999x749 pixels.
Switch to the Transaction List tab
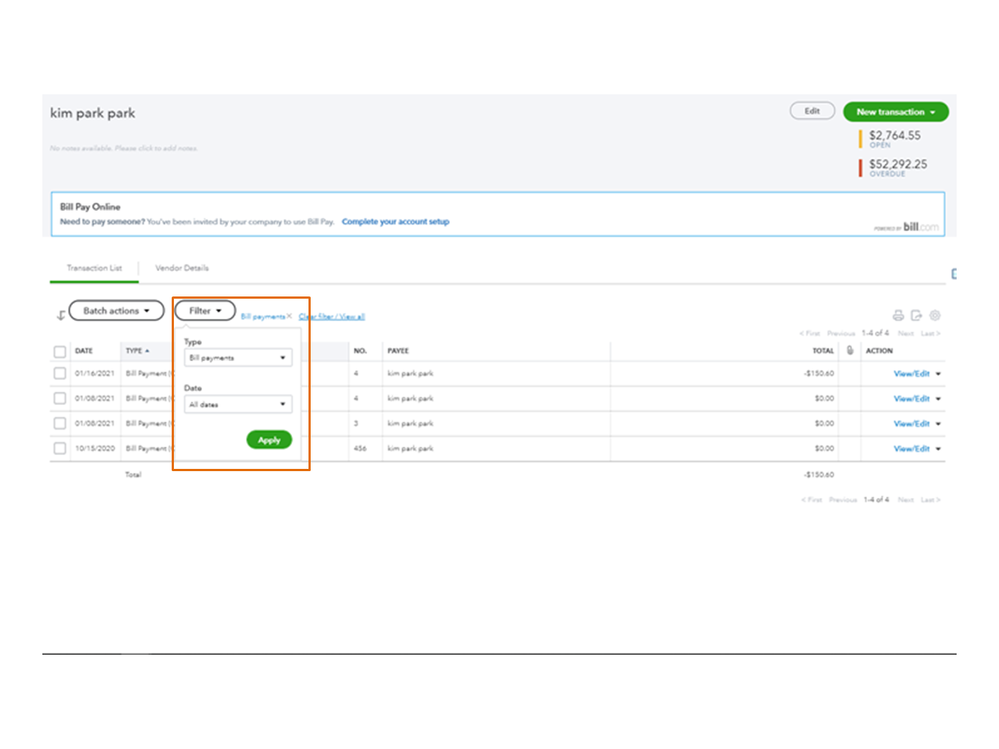click(94, 268)
